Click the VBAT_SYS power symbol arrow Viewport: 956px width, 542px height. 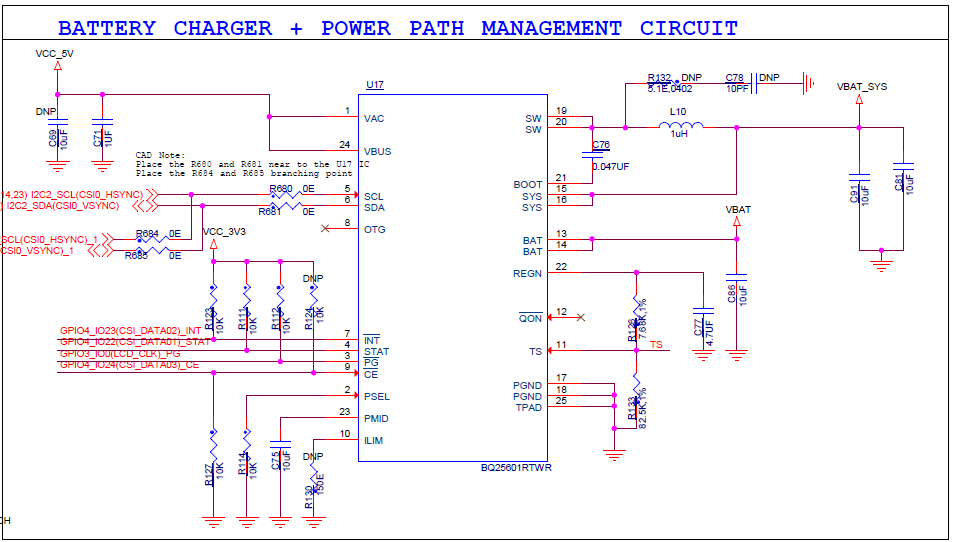859,99
